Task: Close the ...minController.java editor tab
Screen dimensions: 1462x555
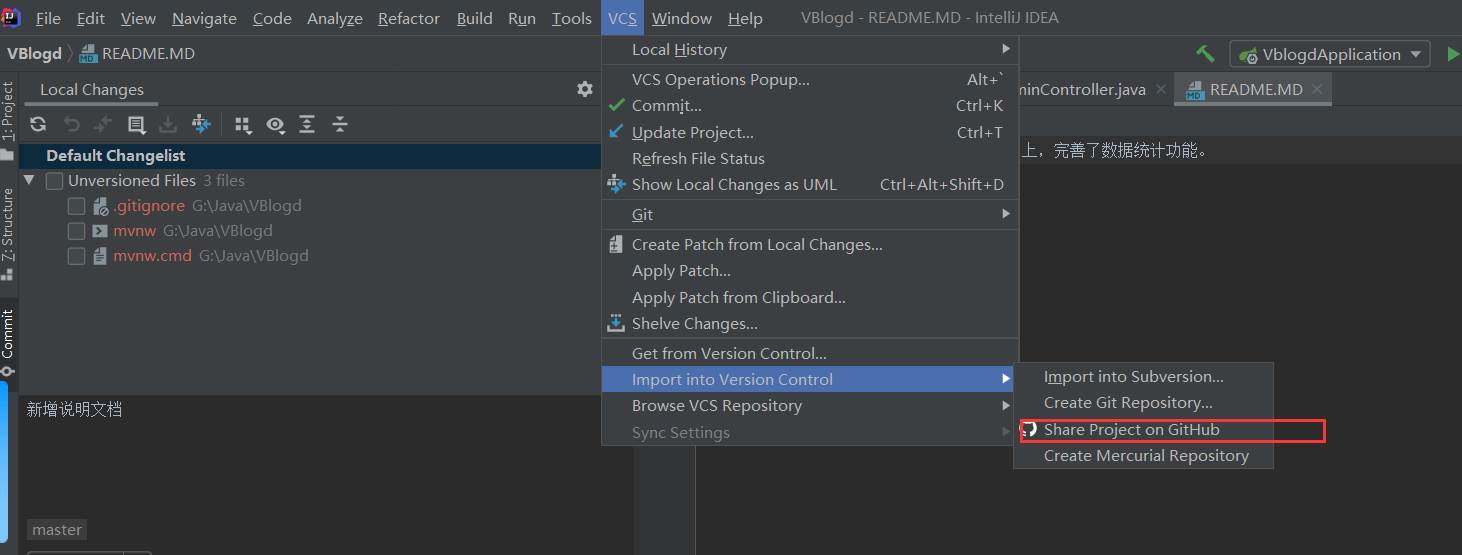Action: tap(1160, 89)
